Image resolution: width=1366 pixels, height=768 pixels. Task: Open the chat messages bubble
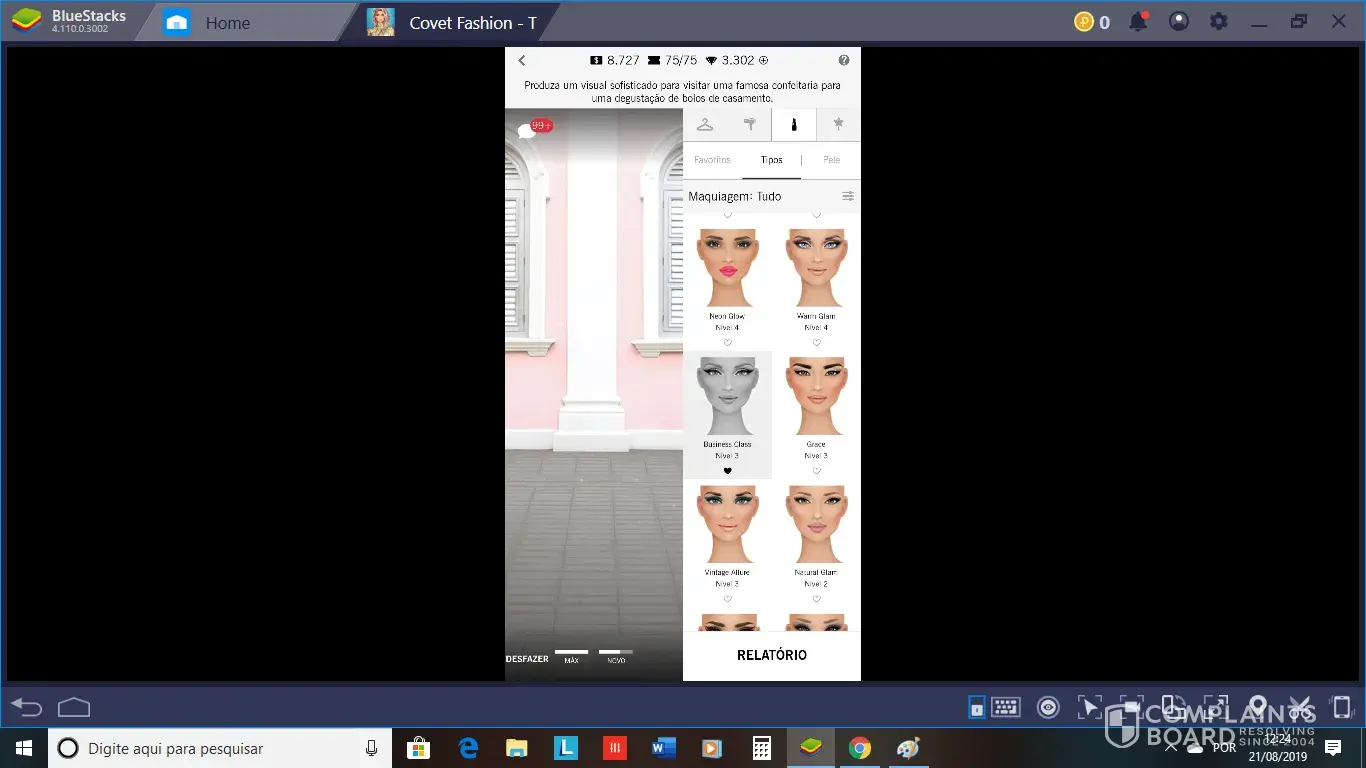527,130
